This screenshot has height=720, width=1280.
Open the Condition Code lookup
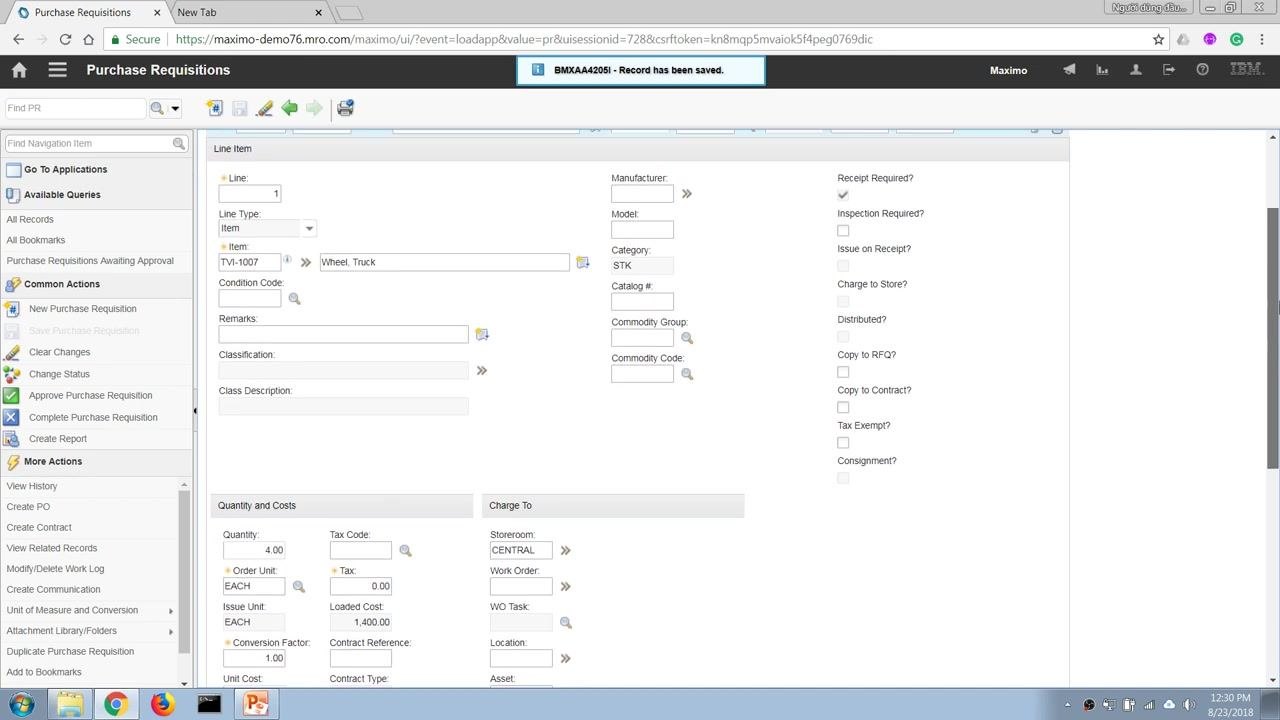tap(294, 298)
